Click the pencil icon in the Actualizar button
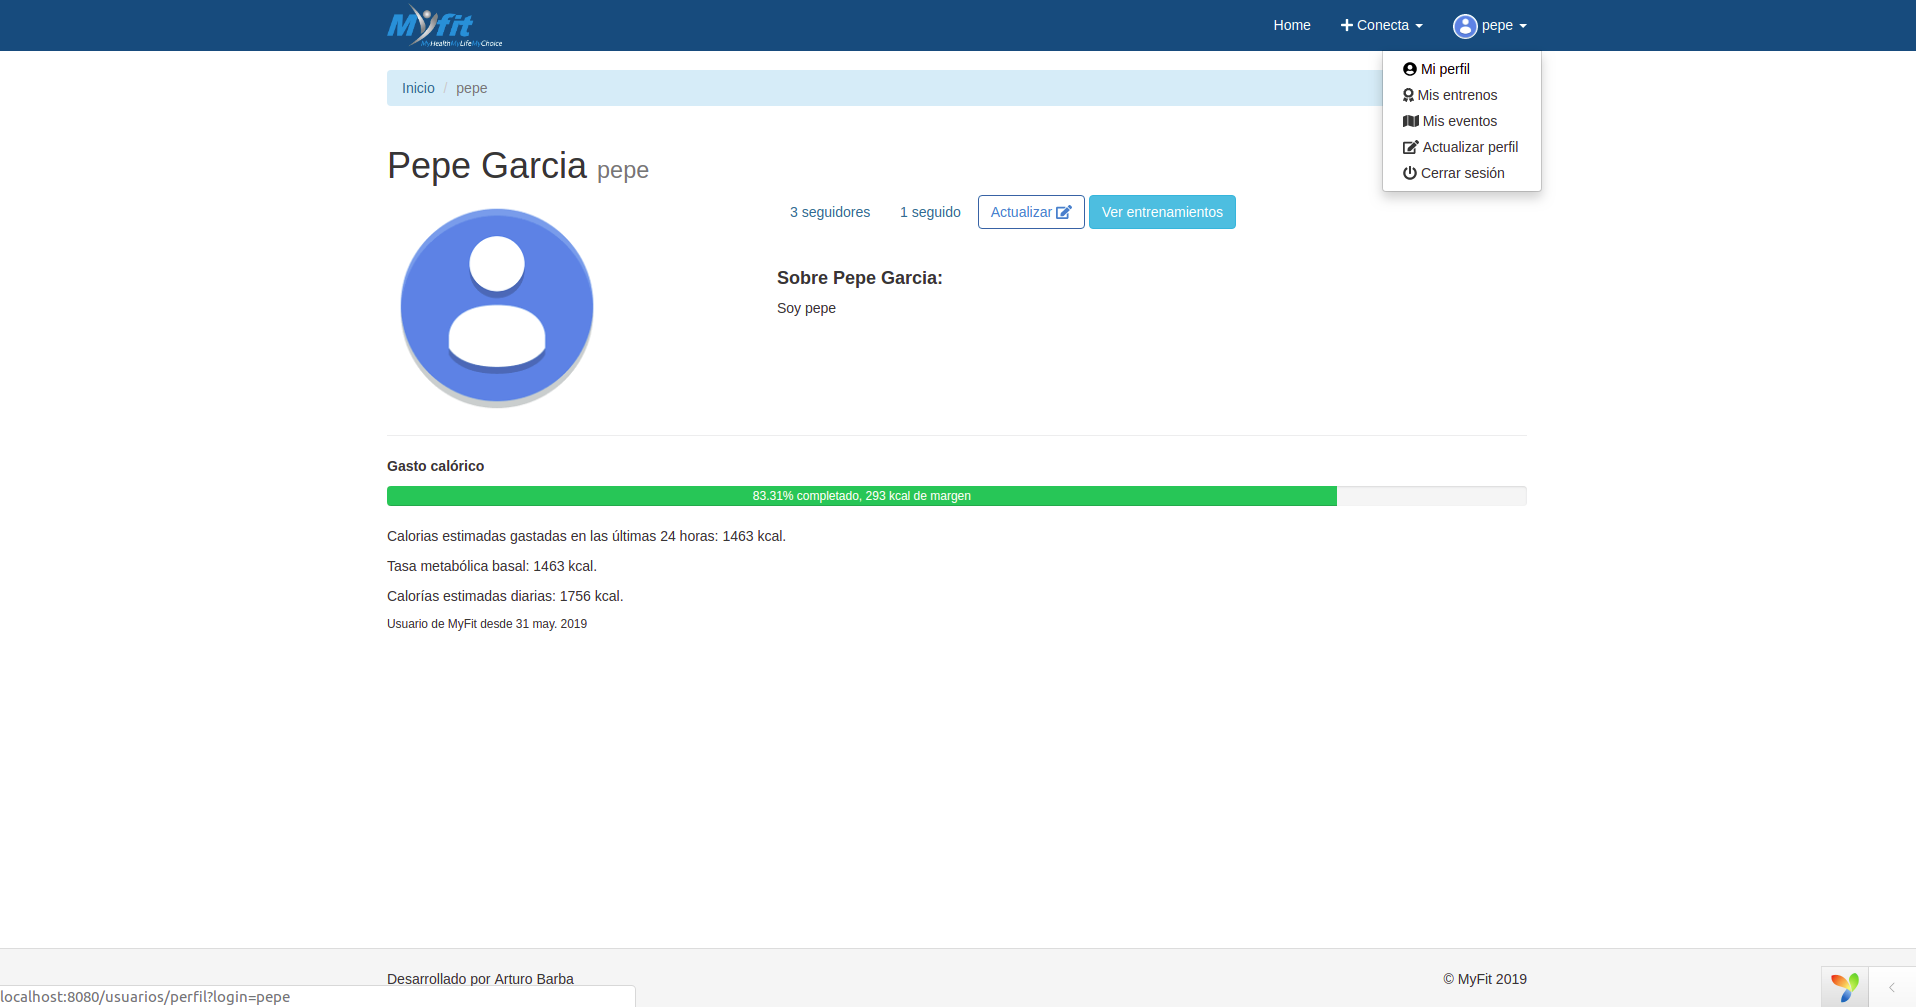Screen dimensions: 1916x1007 click(x=1064, y=212)
